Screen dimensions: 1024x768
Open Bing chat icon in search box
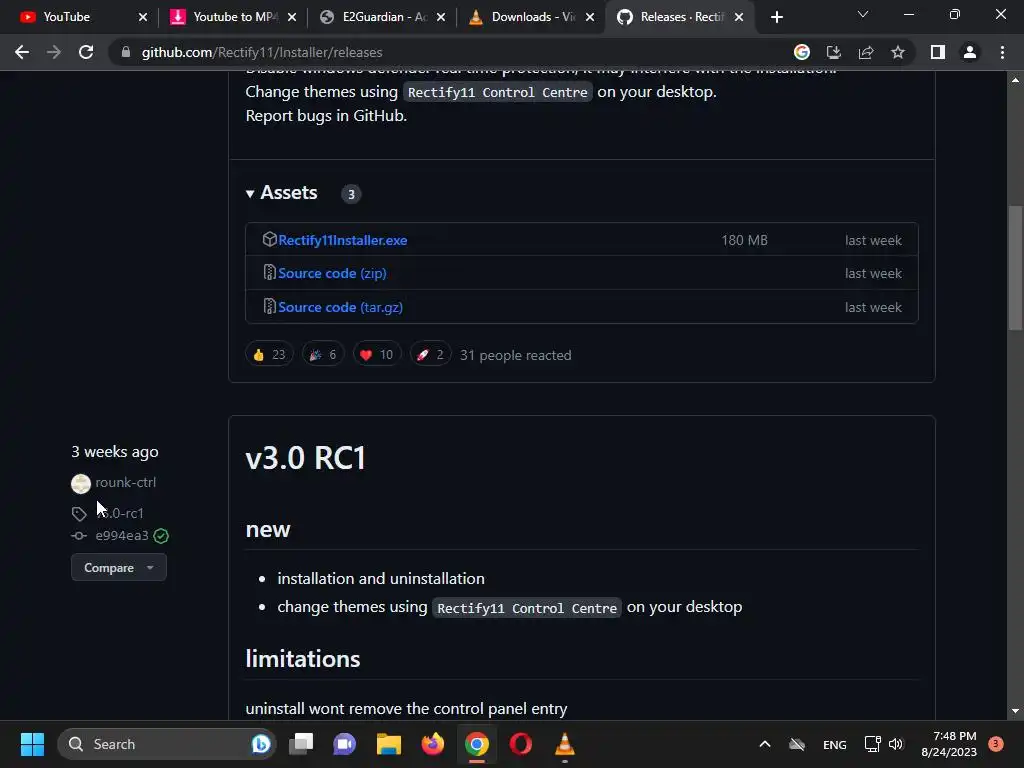click(261, 744)
